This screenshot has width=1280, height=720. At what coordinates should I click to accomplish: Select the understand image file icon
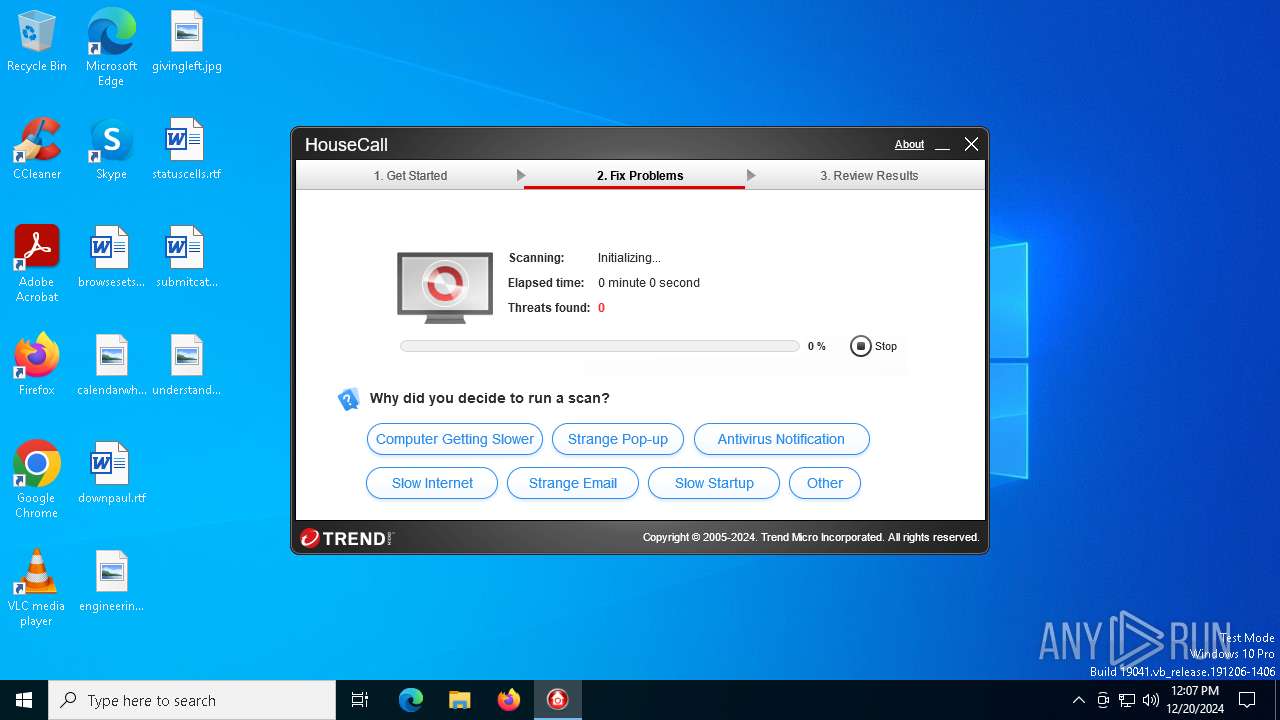point(187,366)
